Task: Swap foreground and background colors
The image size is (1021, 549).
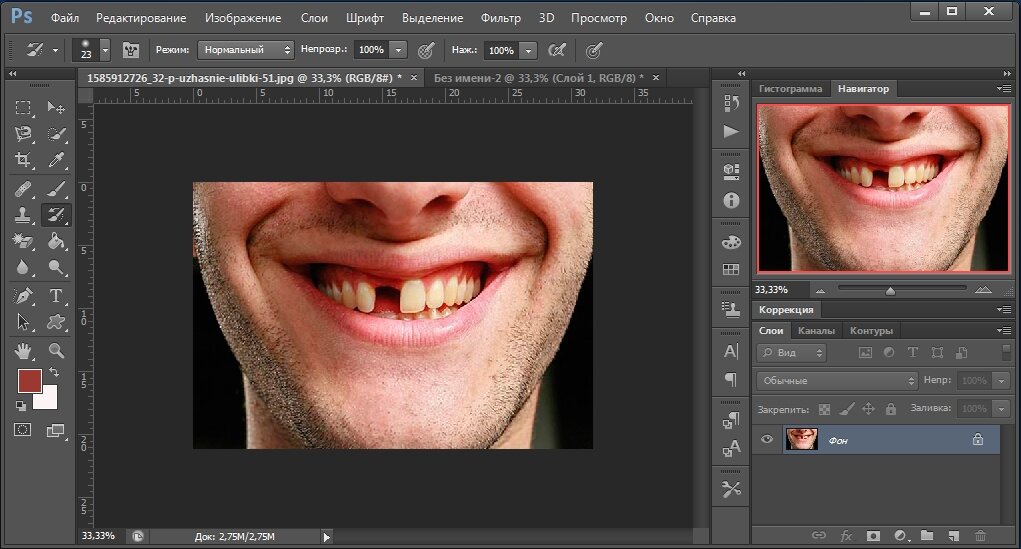Action: click(x=55, y=373)
